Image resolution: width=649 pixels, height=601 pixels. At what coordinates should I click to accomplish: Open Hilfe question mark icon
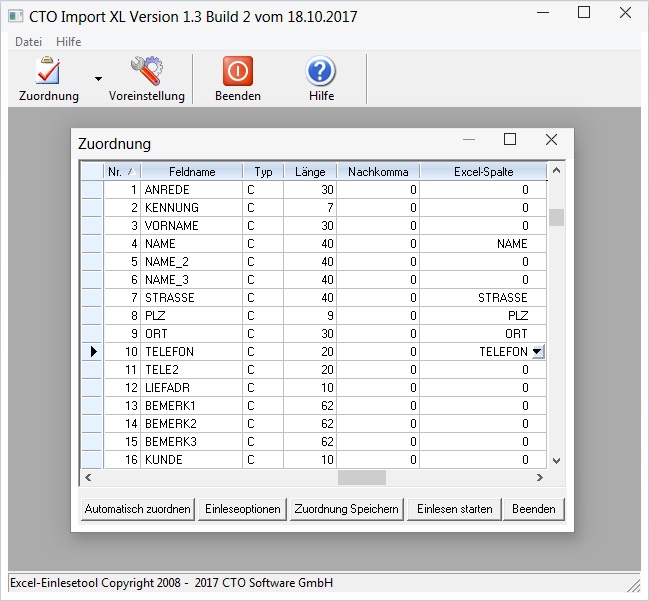click(321, 72)
